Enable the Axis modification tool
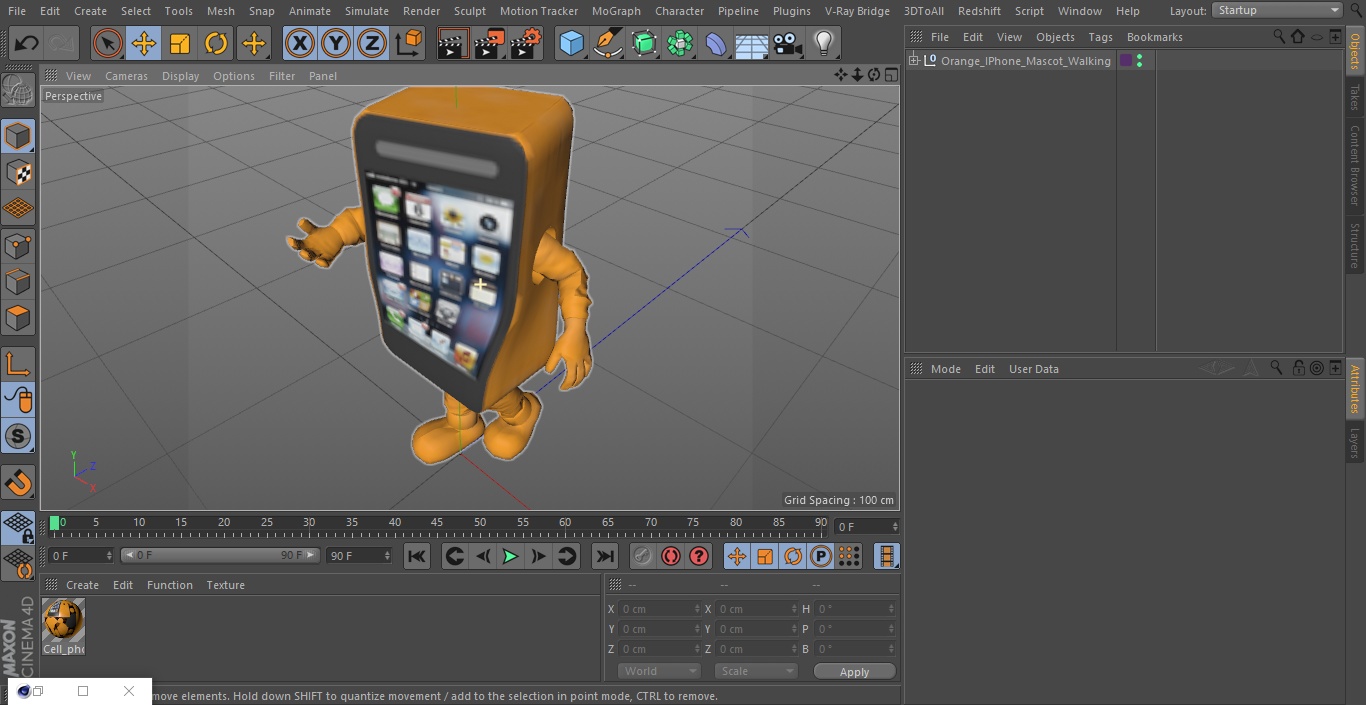This screenshot has width=1366, height=705. (18, 365)
